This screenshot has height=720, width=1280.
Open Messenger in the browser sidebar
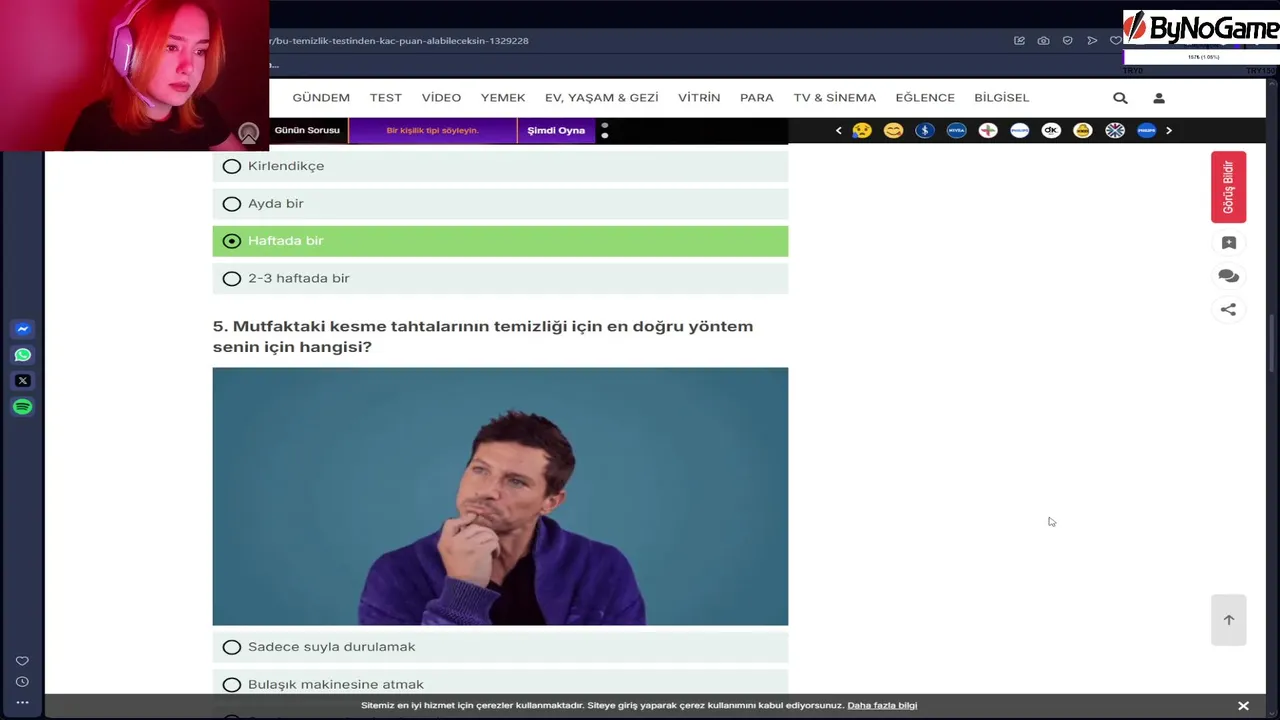click(x=23, y=329)
